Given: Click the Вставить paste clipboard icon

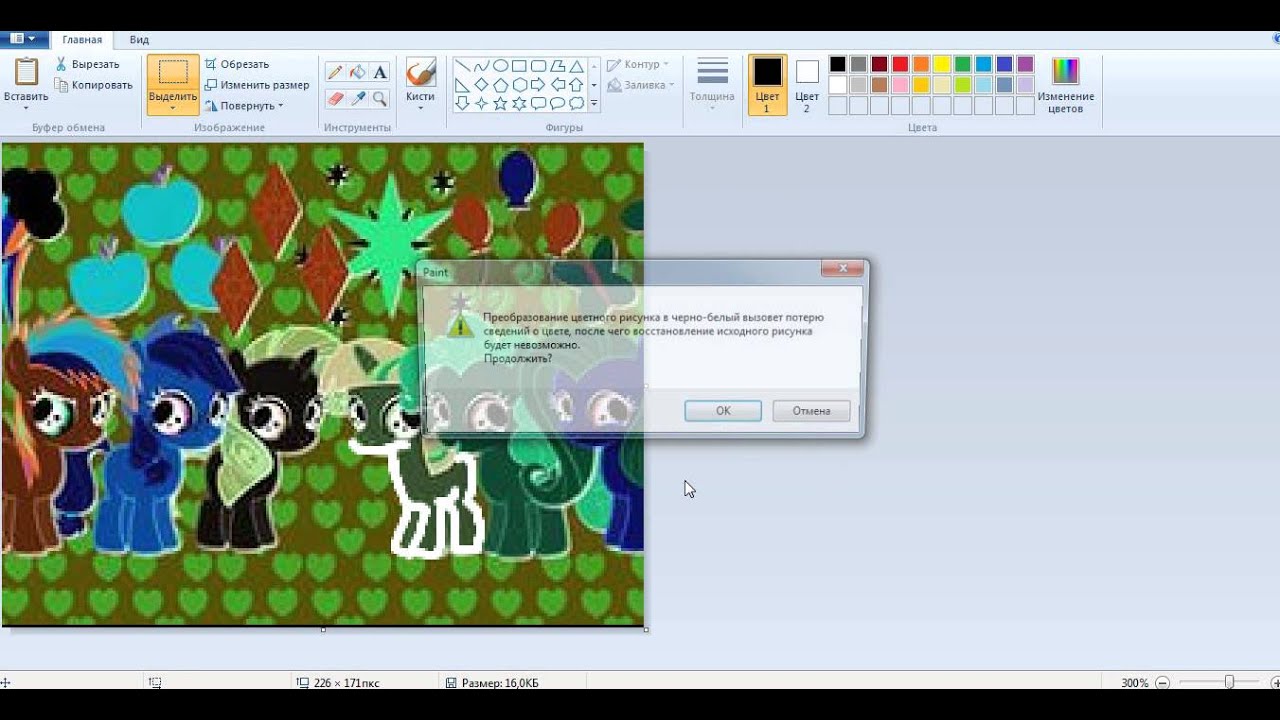Looking at the screenshot, I should [26, 73].
